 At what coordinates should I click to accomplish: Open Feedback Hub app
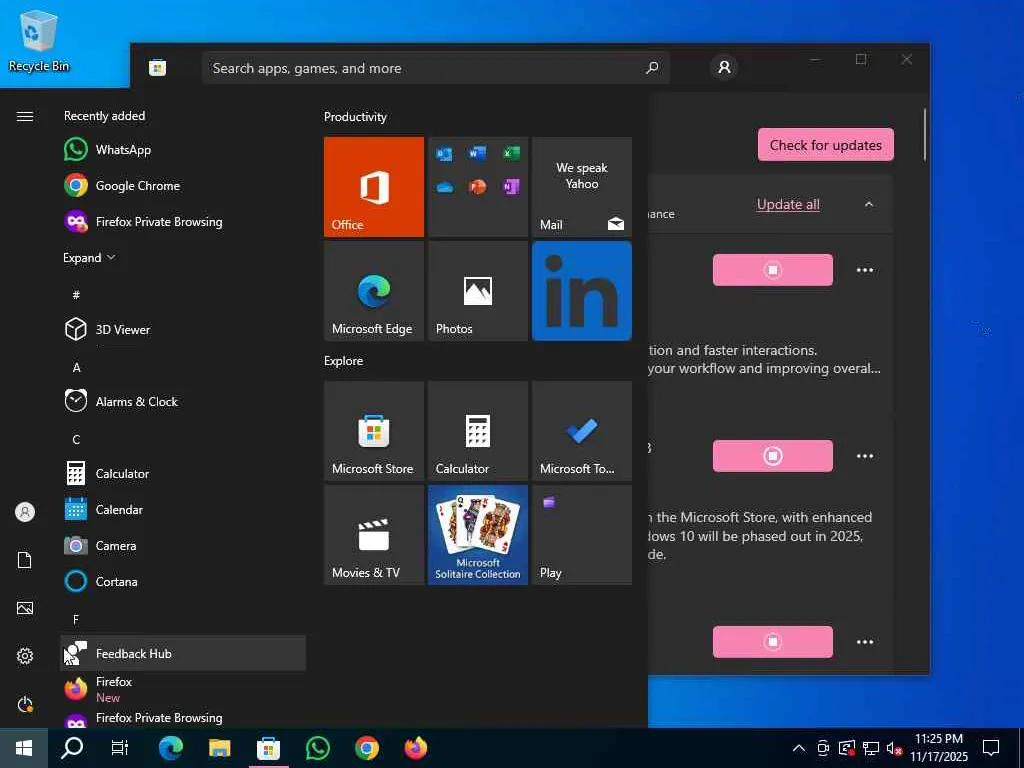(183, 653)
